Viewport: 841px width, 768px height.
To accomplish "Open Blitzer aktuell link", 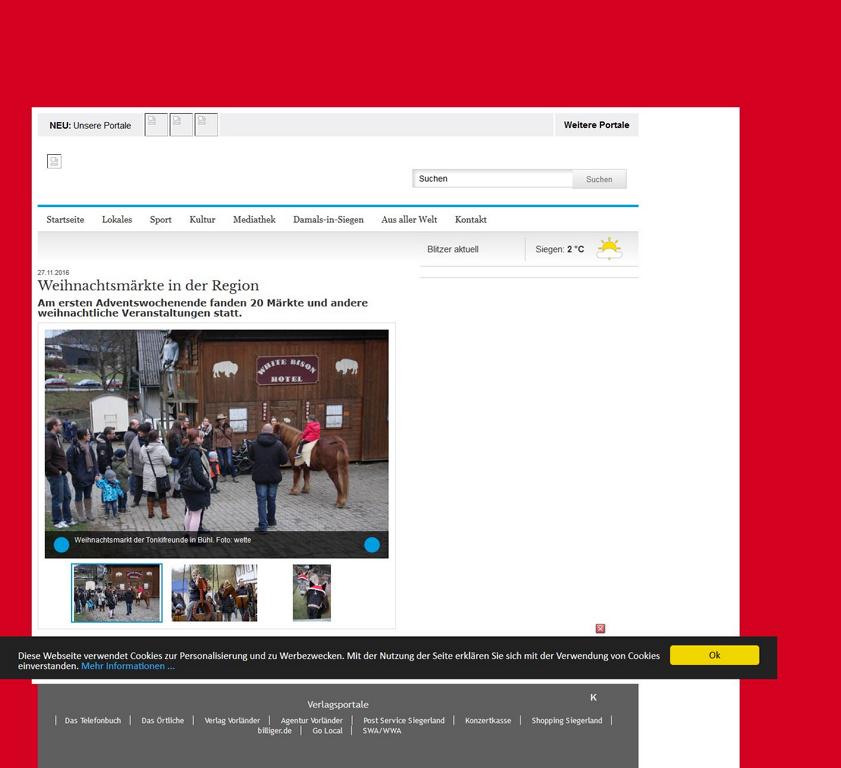I will 453,249.
